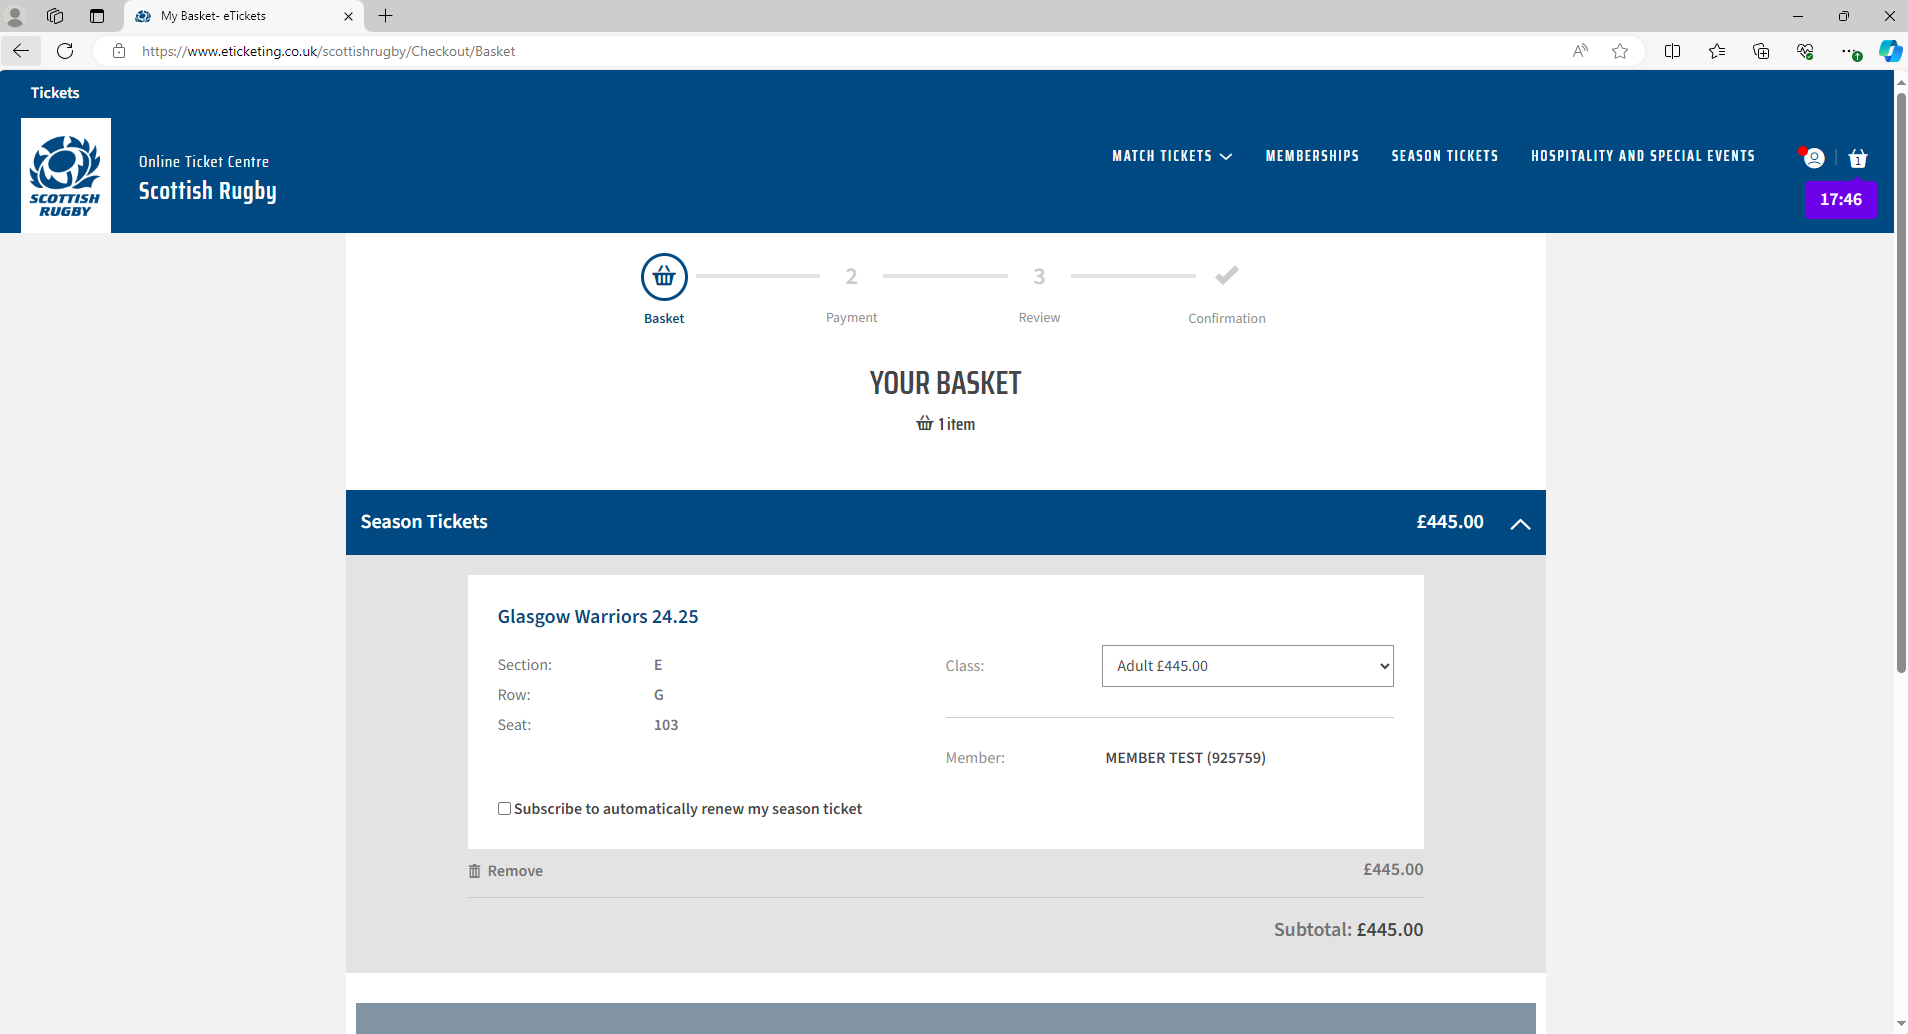Open the browser profile icon

[x=15, y=16]
